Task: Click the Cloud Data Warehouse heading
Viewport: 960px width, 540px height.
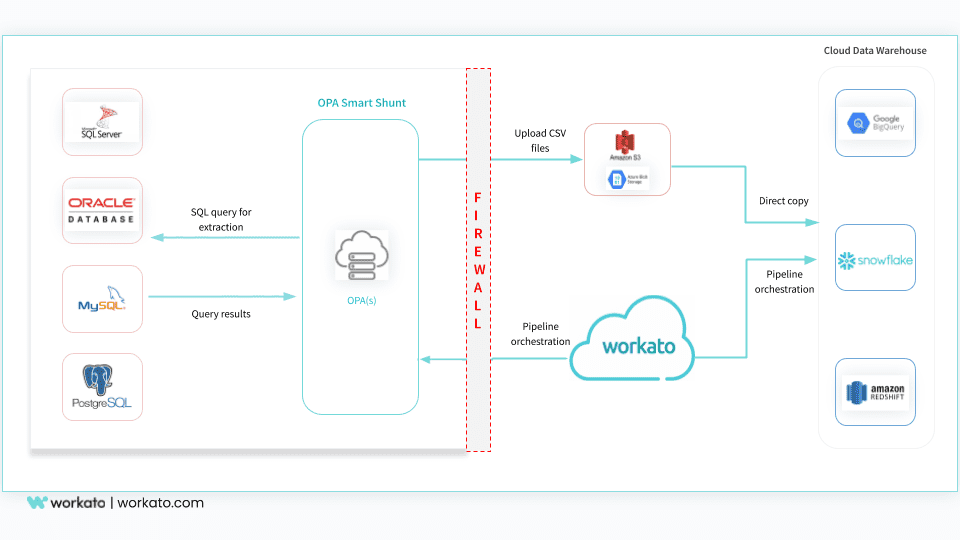Action: pyautogui.click(x=874, y=51)
